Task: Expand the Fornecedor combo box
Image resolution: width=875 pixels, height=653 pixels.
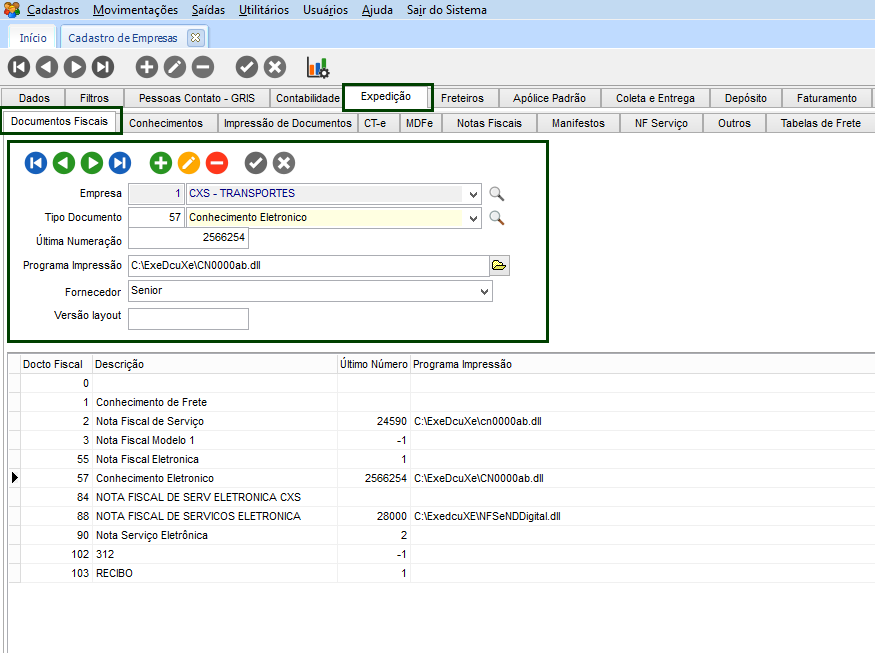Action: coord(484,291)
